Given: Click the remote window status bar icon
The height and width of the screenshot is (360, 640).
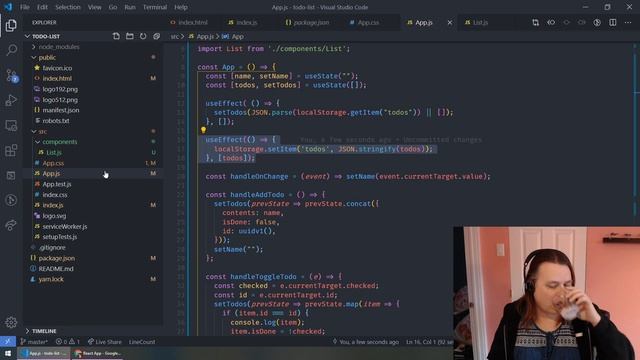Looking at the screenshot, I should coord(8,342).
